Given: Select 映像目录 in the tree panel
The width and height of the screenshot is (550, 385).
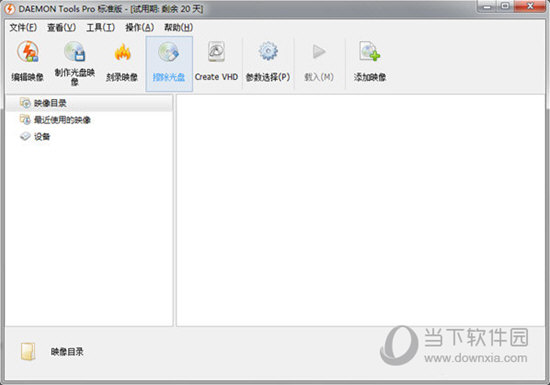Looking at the screenshot, I should [89, 103].
